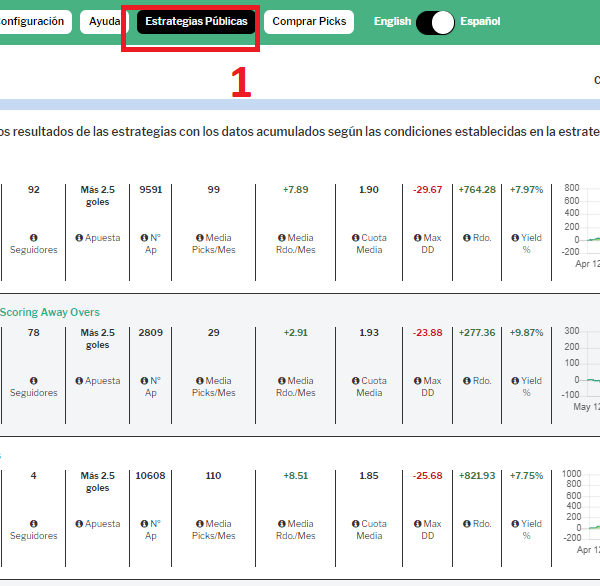Click Seguidores info icon in the 92 row
Image resolution: width=600 pixels, height=586 pixels.
click(34, 238)
